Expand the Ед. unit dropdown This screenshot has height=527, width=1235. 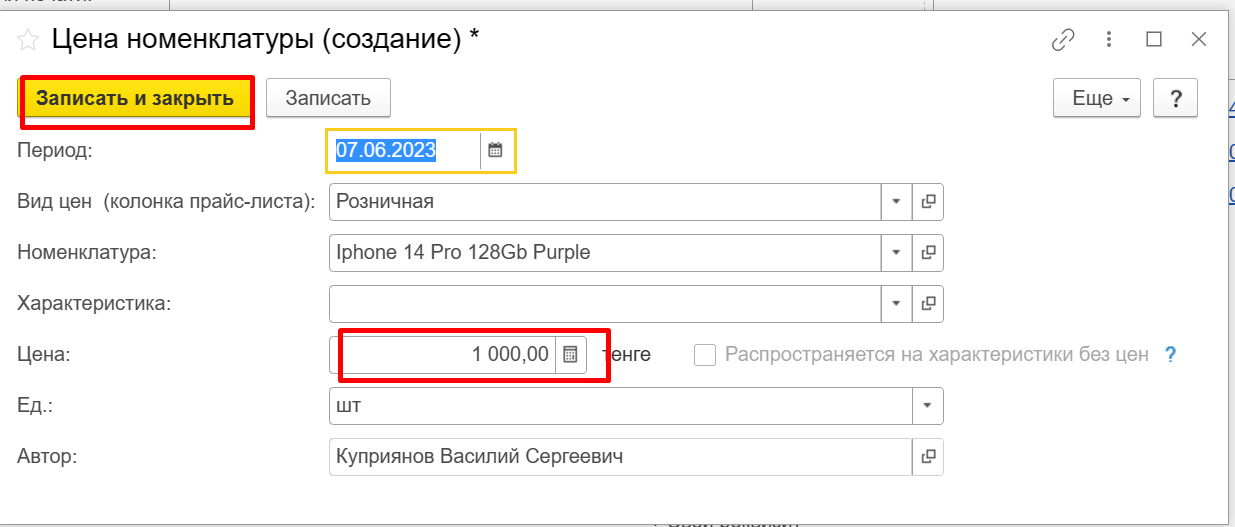(927, 406)
